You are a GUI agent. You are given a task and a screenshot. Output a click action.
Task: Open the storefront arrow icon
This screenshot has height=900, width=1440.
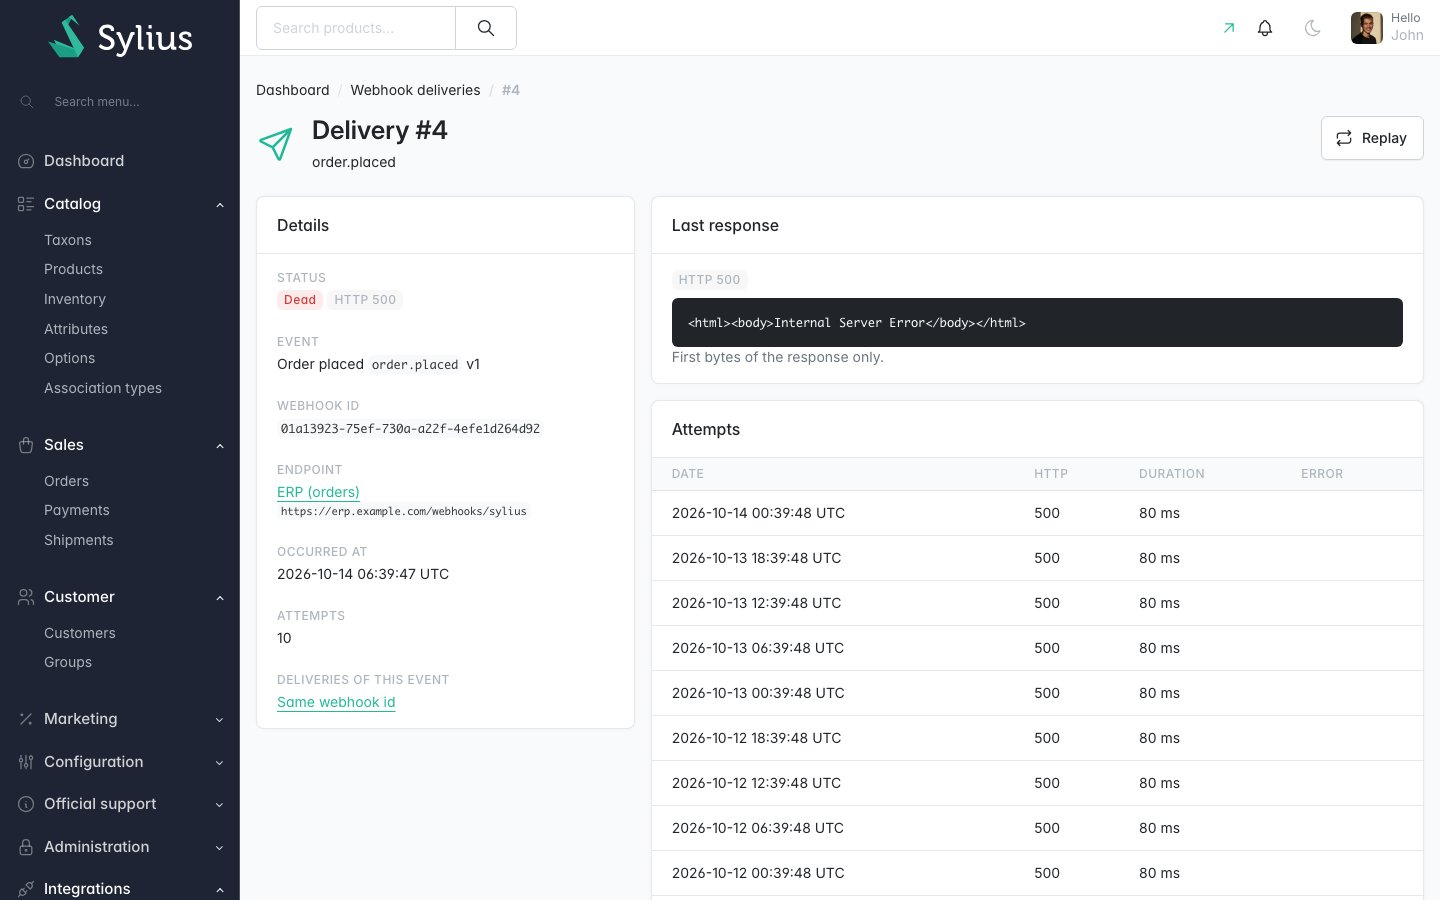[x=1229, y=28]
